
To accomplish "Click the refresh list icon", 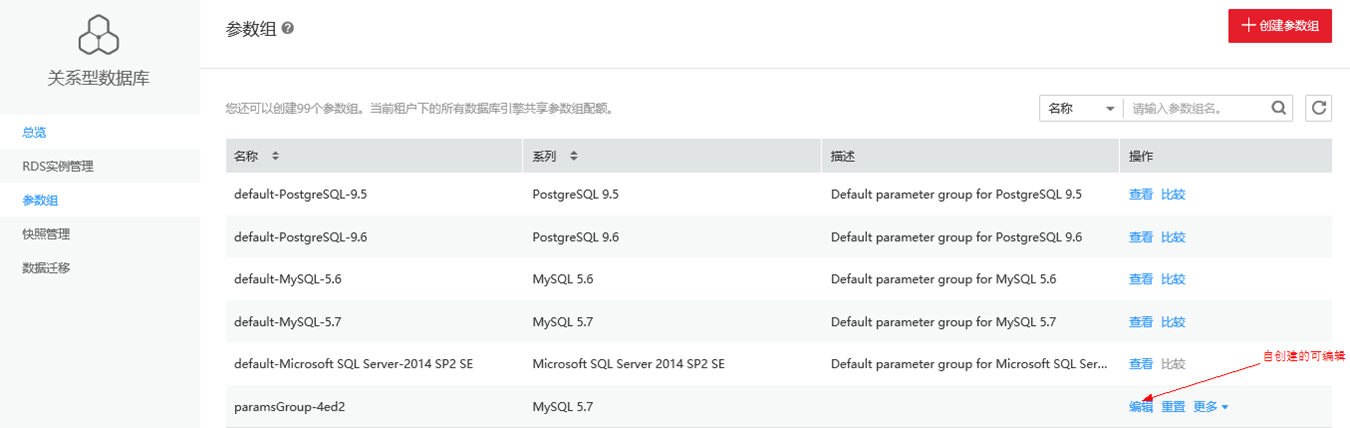I will pos(1319,108).
